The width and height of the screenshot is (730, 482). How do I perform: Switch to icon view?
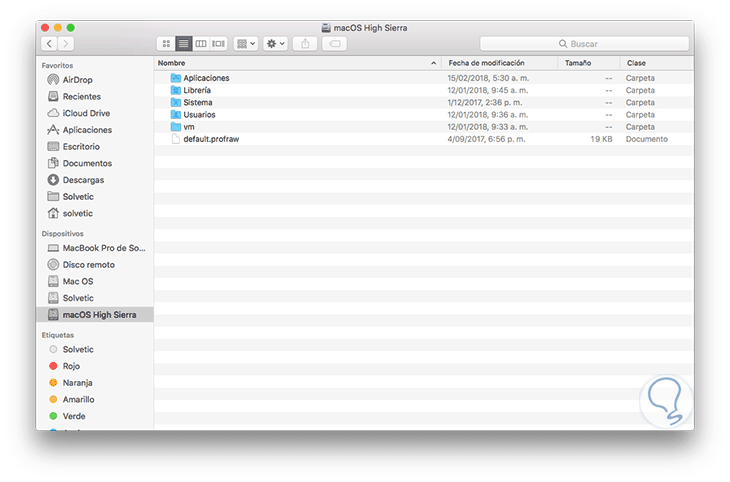coord(166,44)
